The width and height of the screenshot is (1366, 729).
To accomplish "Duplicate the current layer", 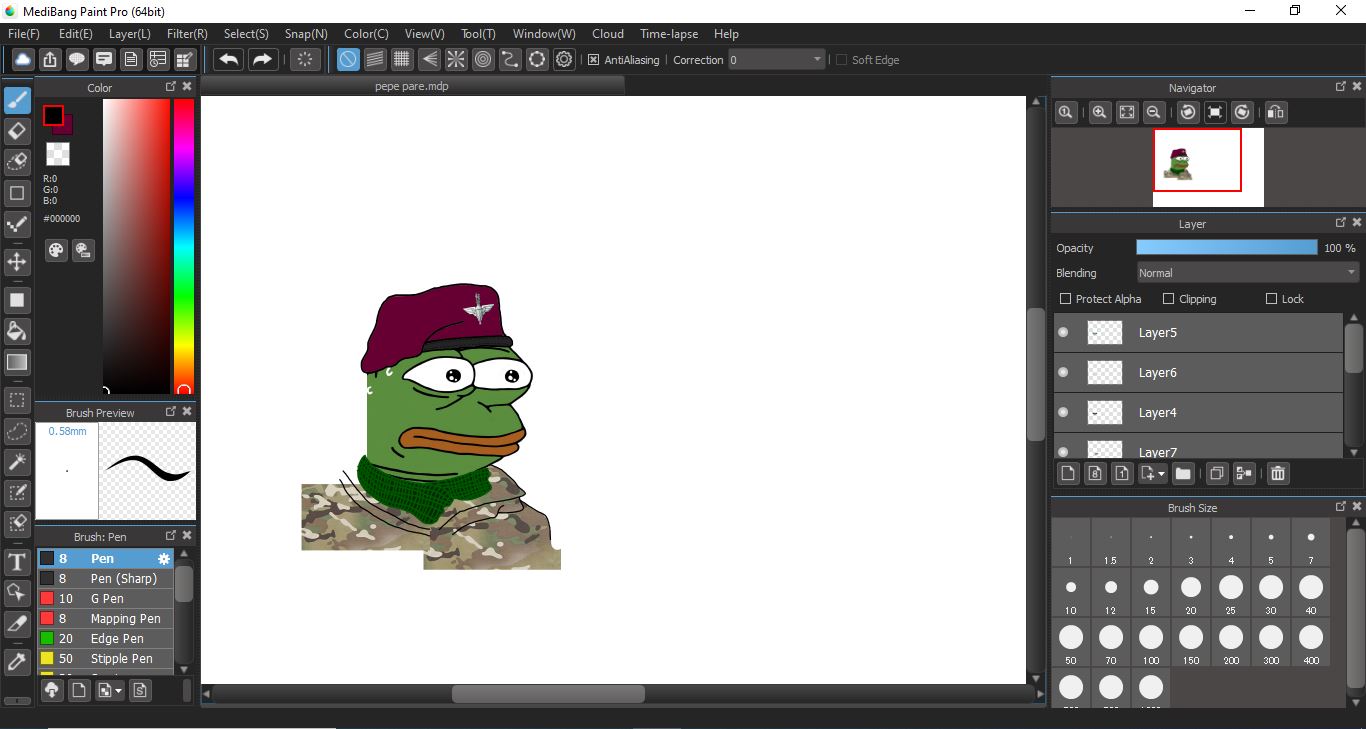I will click(x=1217, y=474).
